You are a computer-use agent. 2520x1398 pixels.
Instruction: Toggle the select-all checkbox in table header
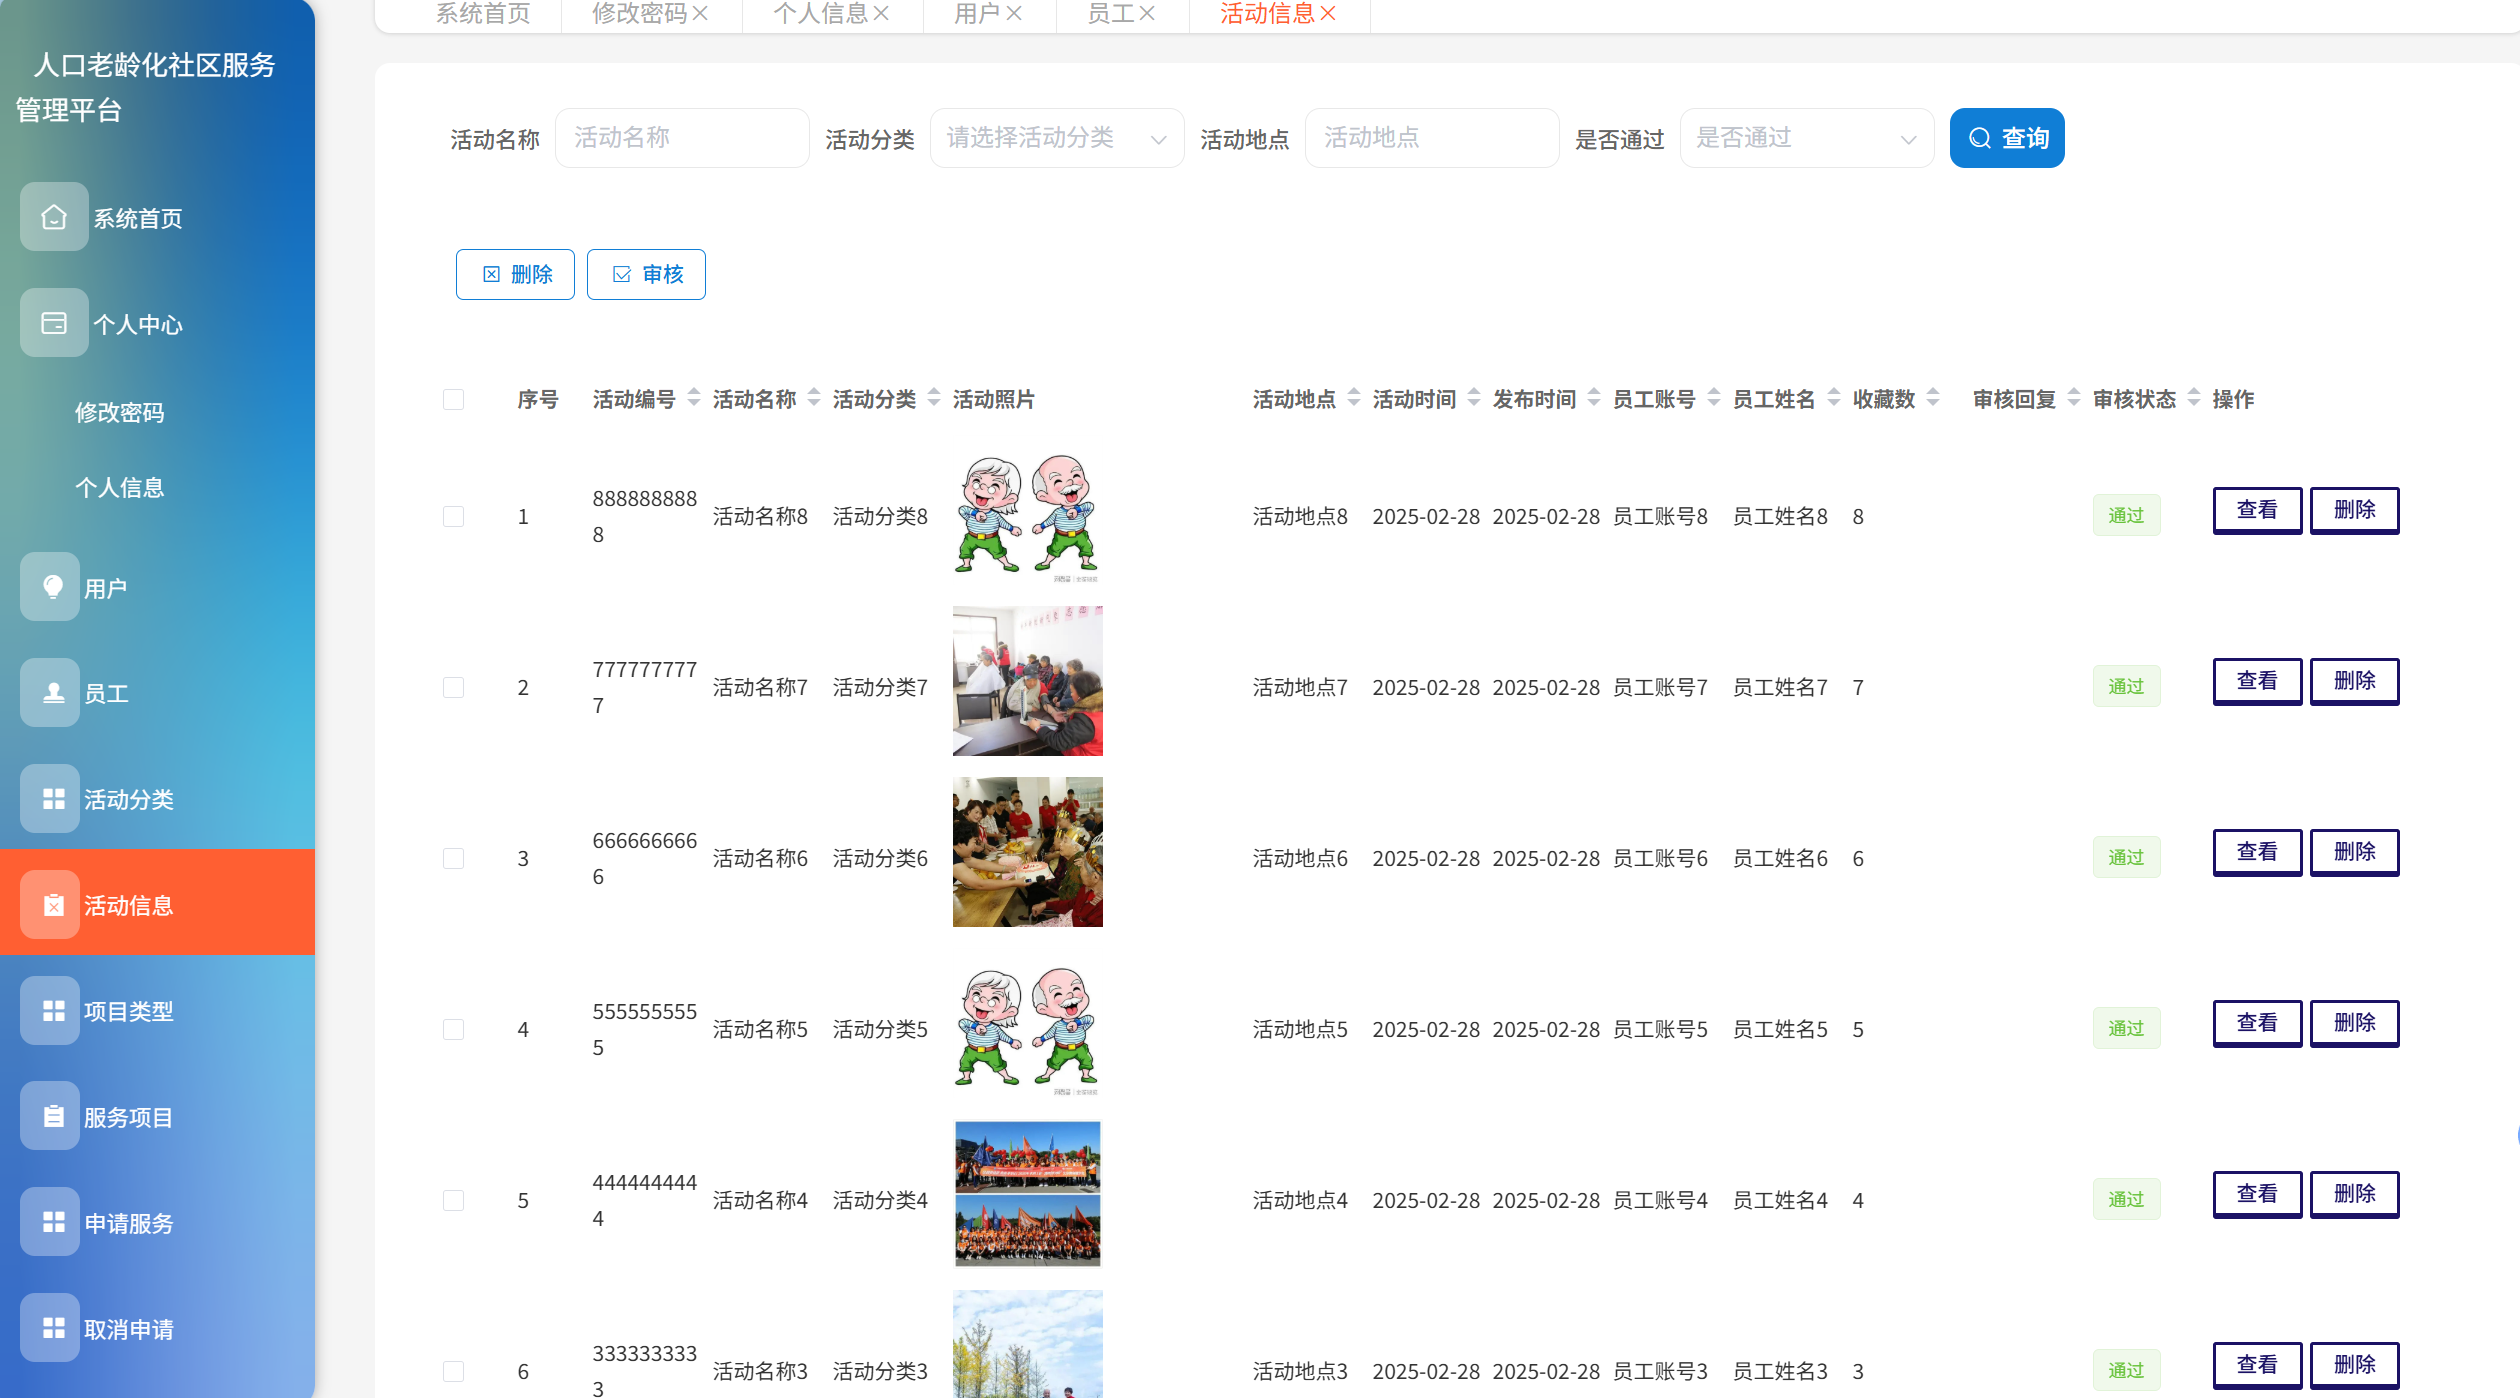point(453,400)
